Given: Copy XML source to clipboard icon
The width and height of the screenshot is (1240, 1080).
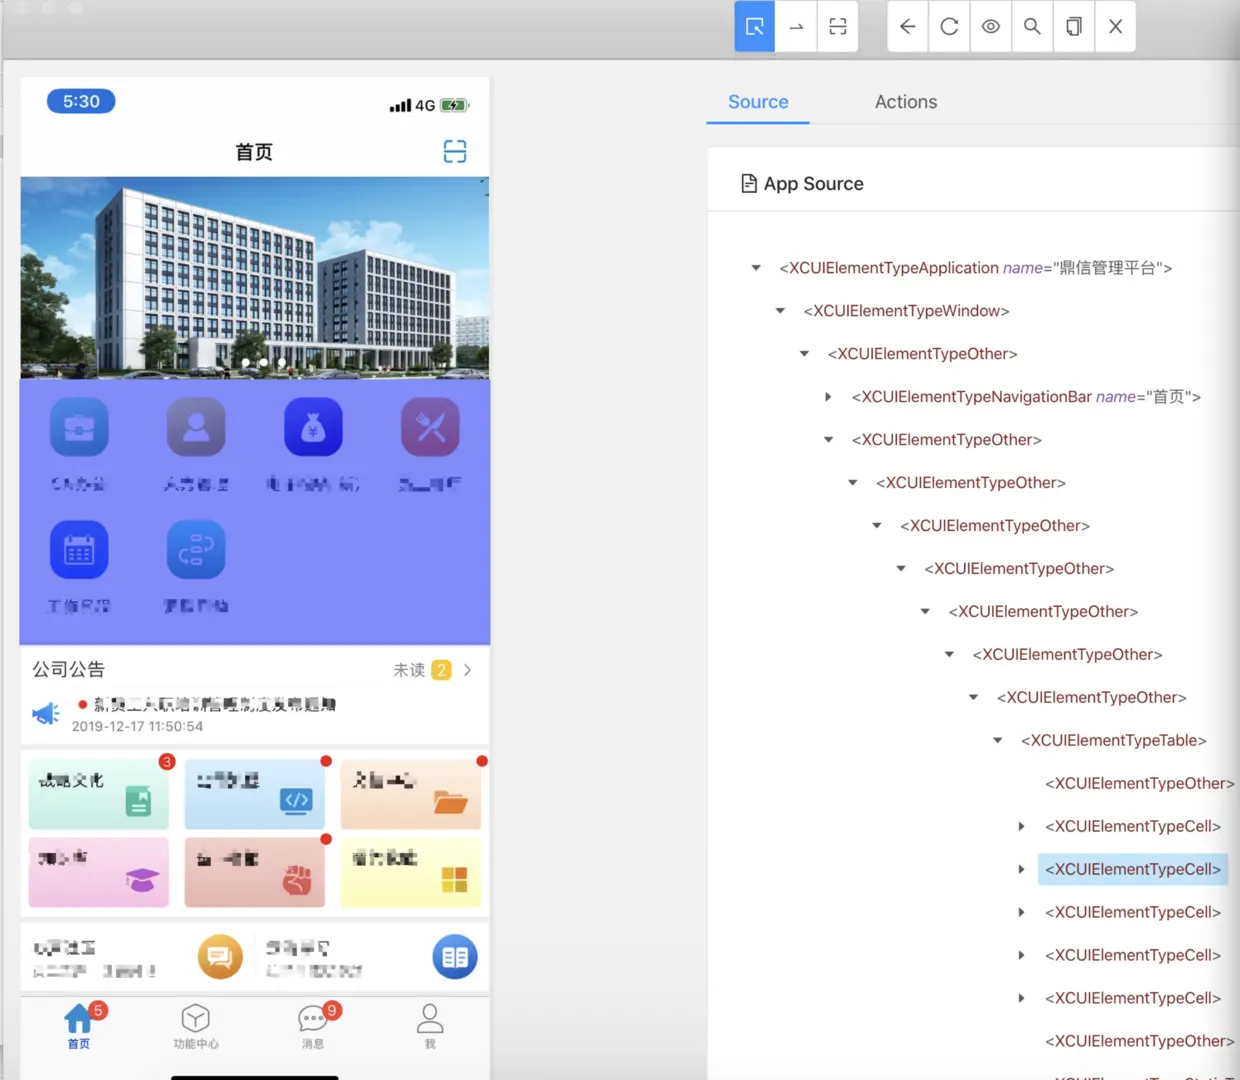Looking at the screenshot, I should click(1074, 27).
